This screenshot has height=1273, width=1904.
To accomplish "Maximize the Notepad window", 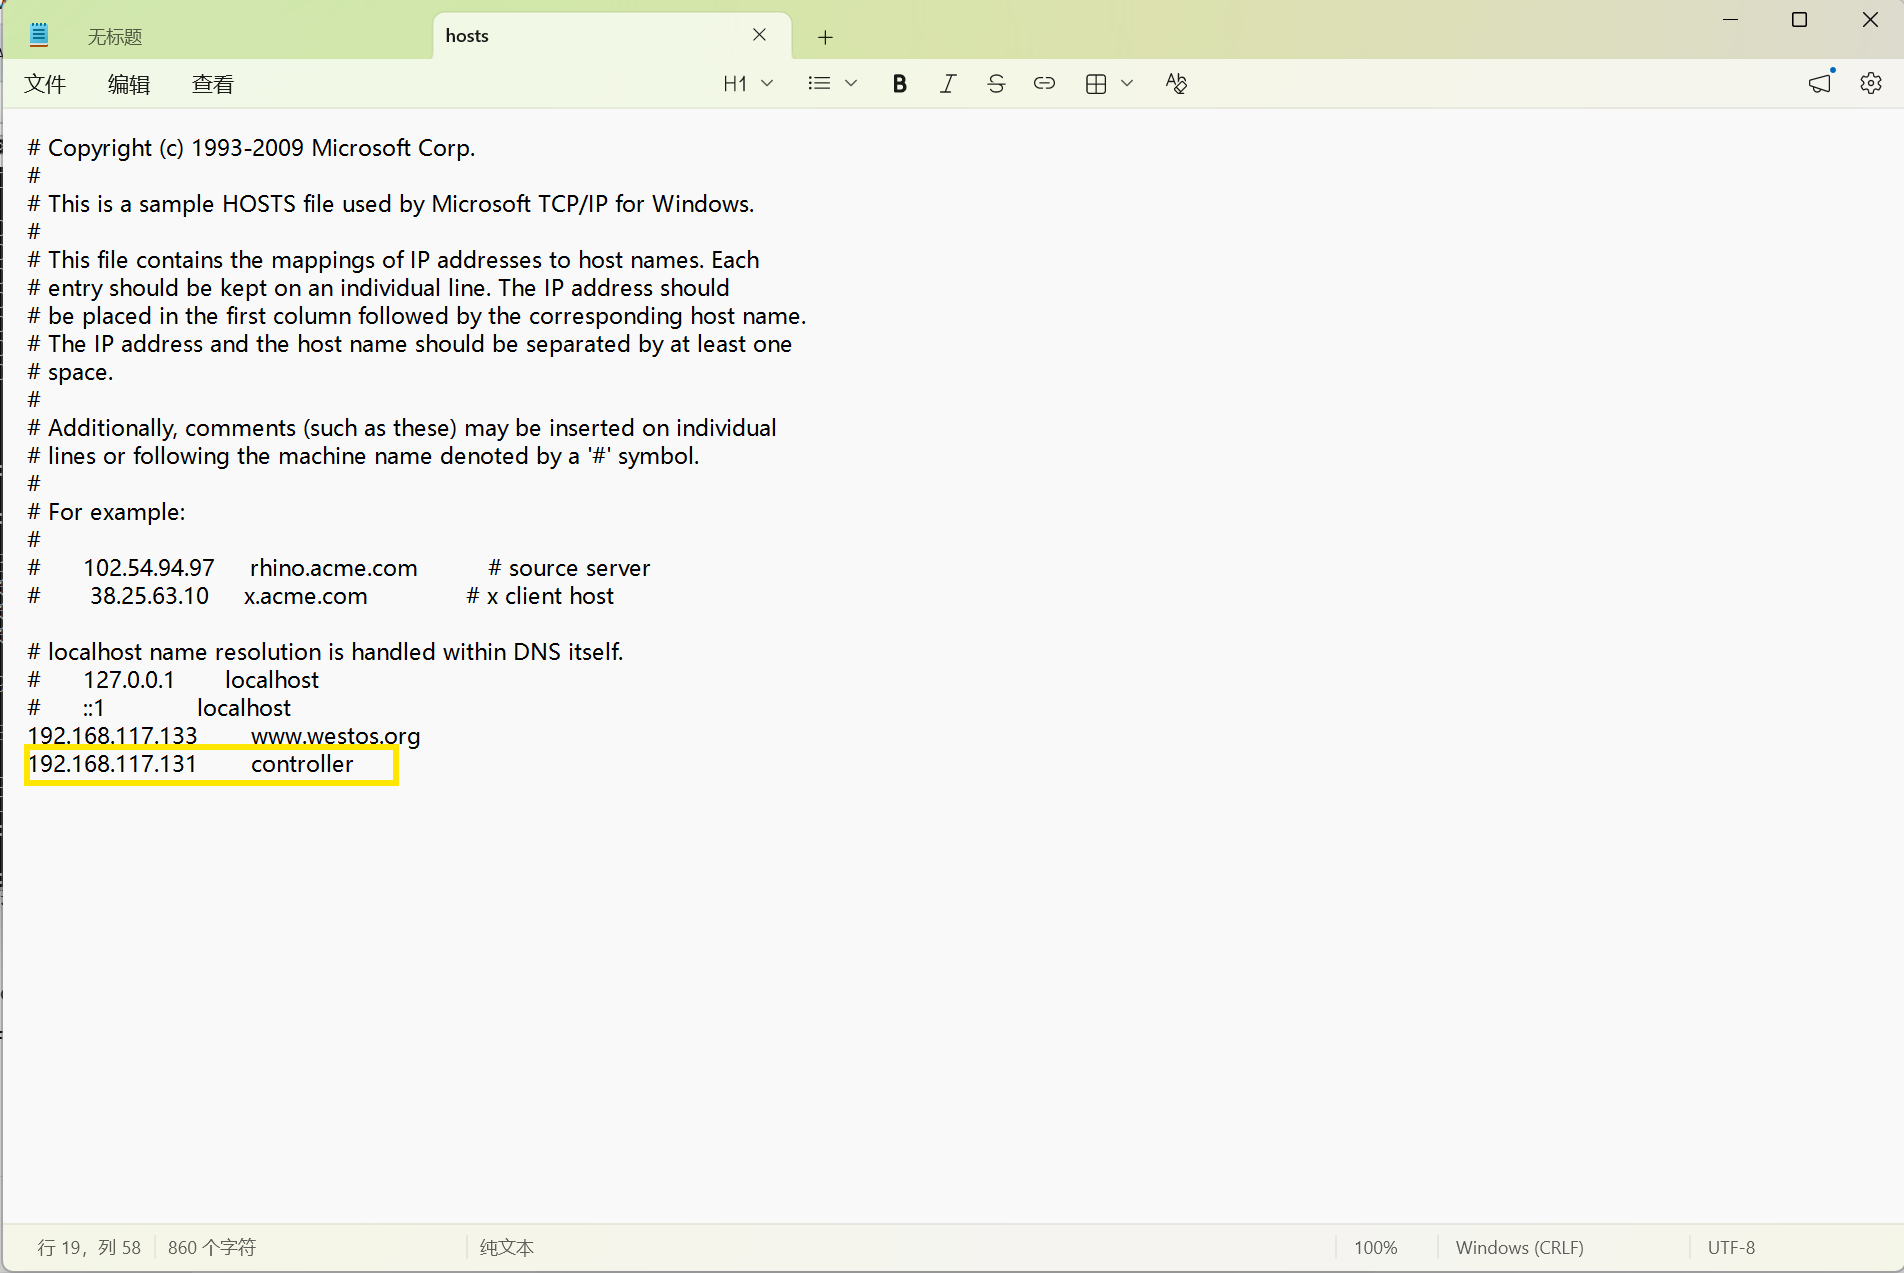I will [x=1800, y=20].
